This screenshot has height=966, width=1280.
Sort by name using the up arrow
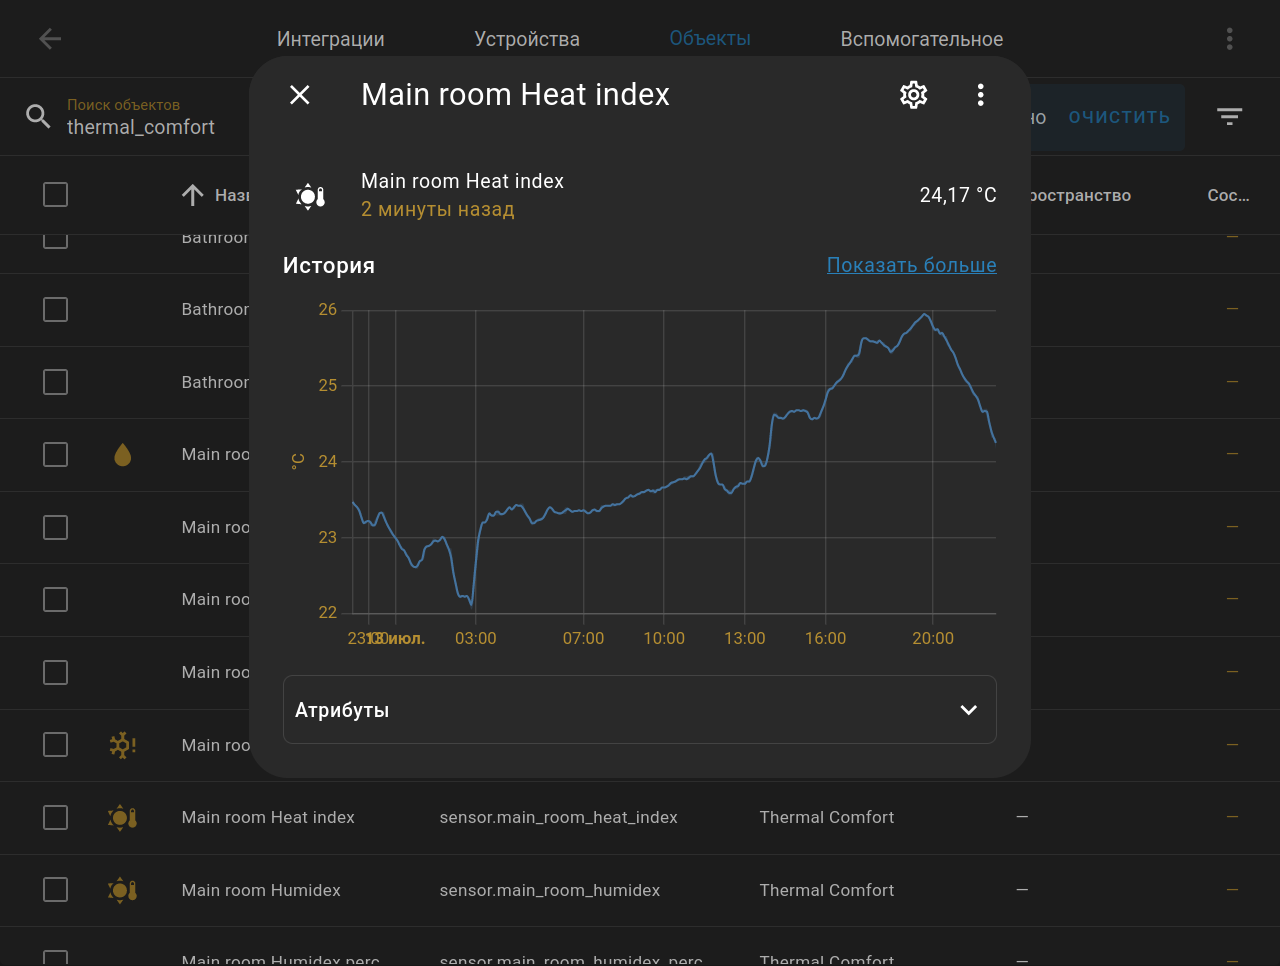click(x=192, y=195)
